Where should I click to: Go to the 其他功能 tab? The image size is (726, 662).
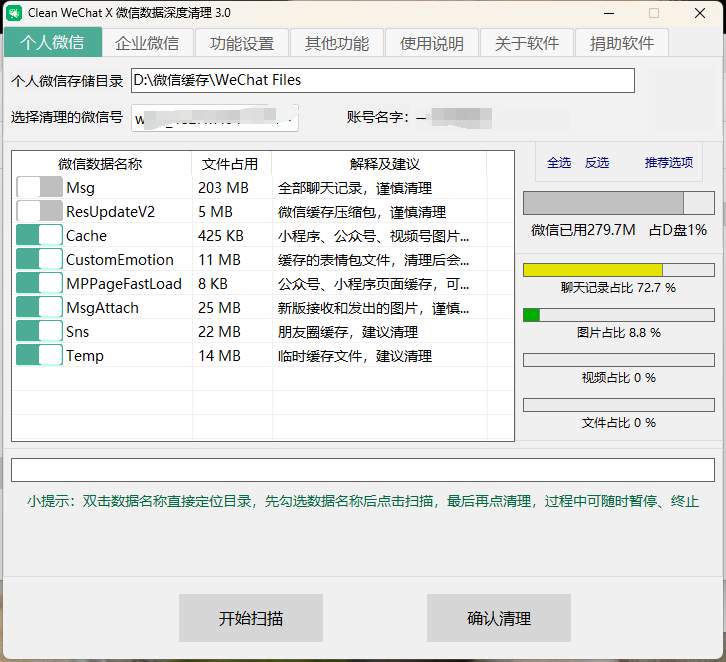tap(337, 43)
